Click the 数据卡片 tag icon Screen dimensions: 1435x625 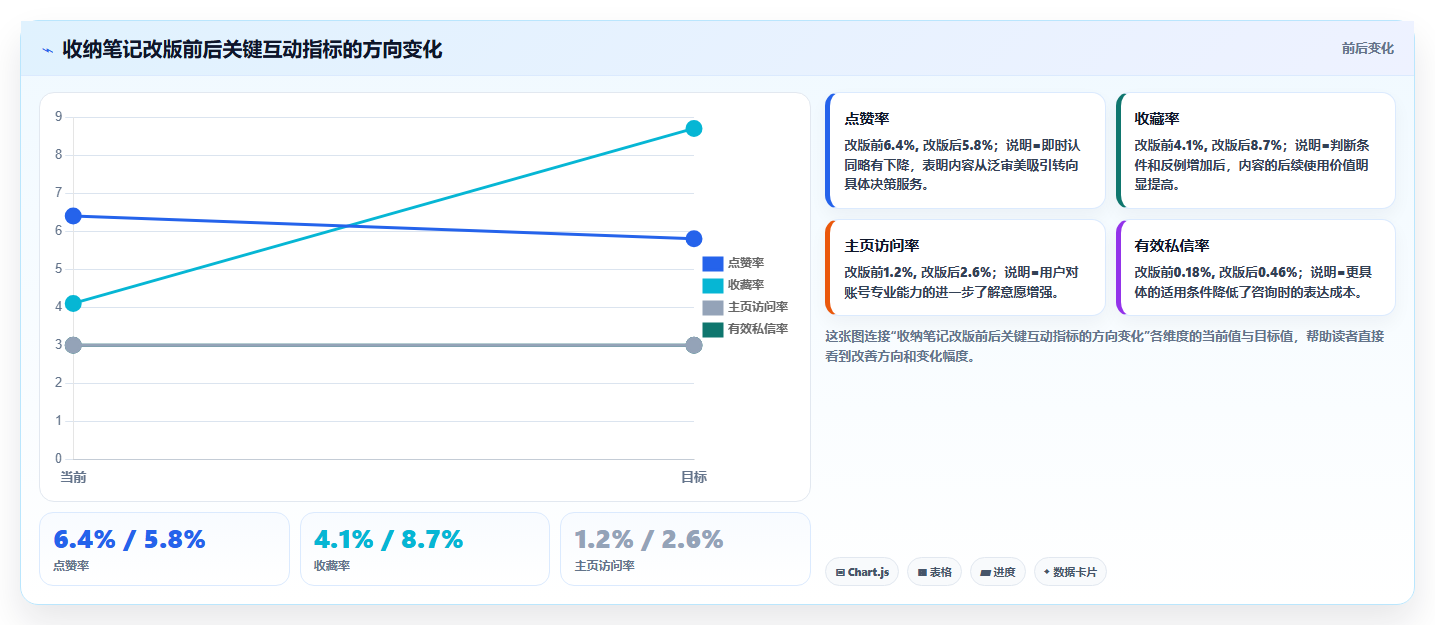(x=1047, y=572)
